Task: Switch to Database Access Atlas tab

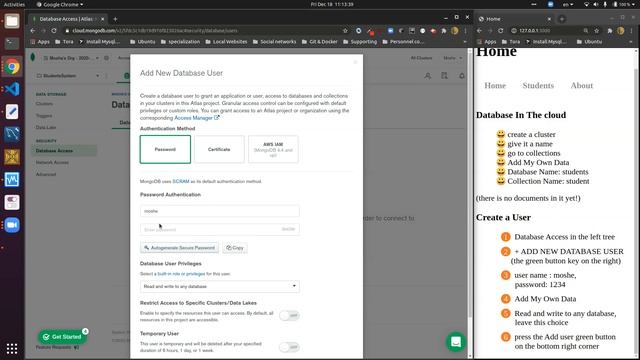Action: (67, 19)
